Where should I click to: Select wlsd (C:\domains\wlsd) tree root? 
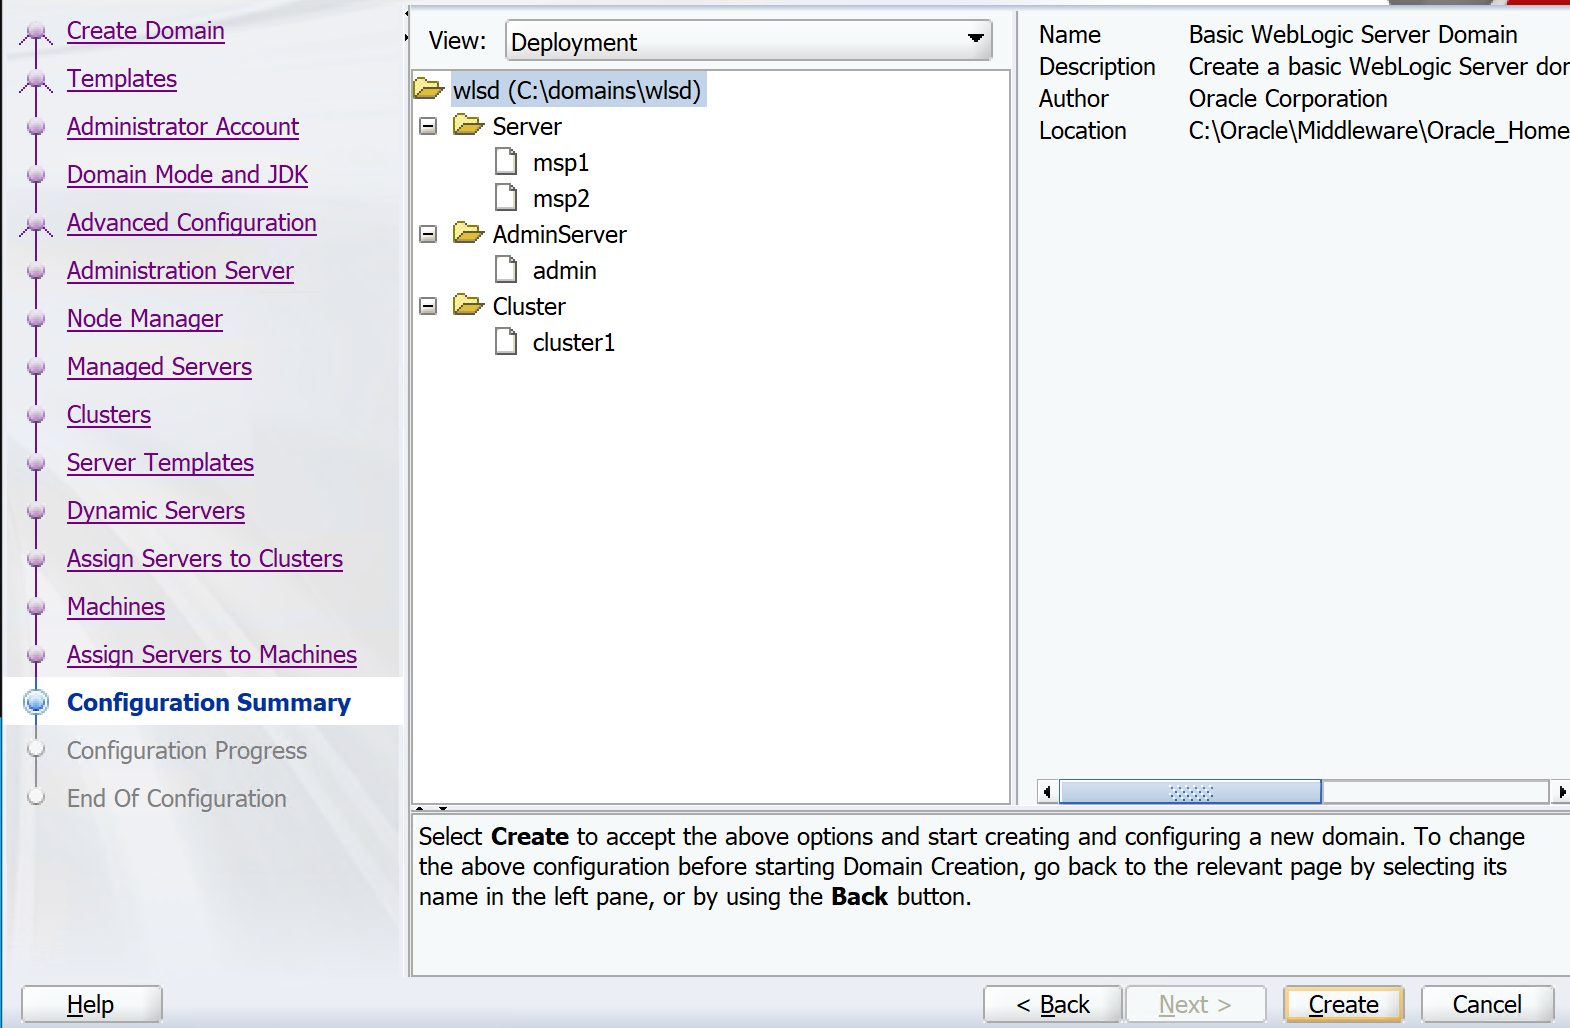[x=578, y=90]
